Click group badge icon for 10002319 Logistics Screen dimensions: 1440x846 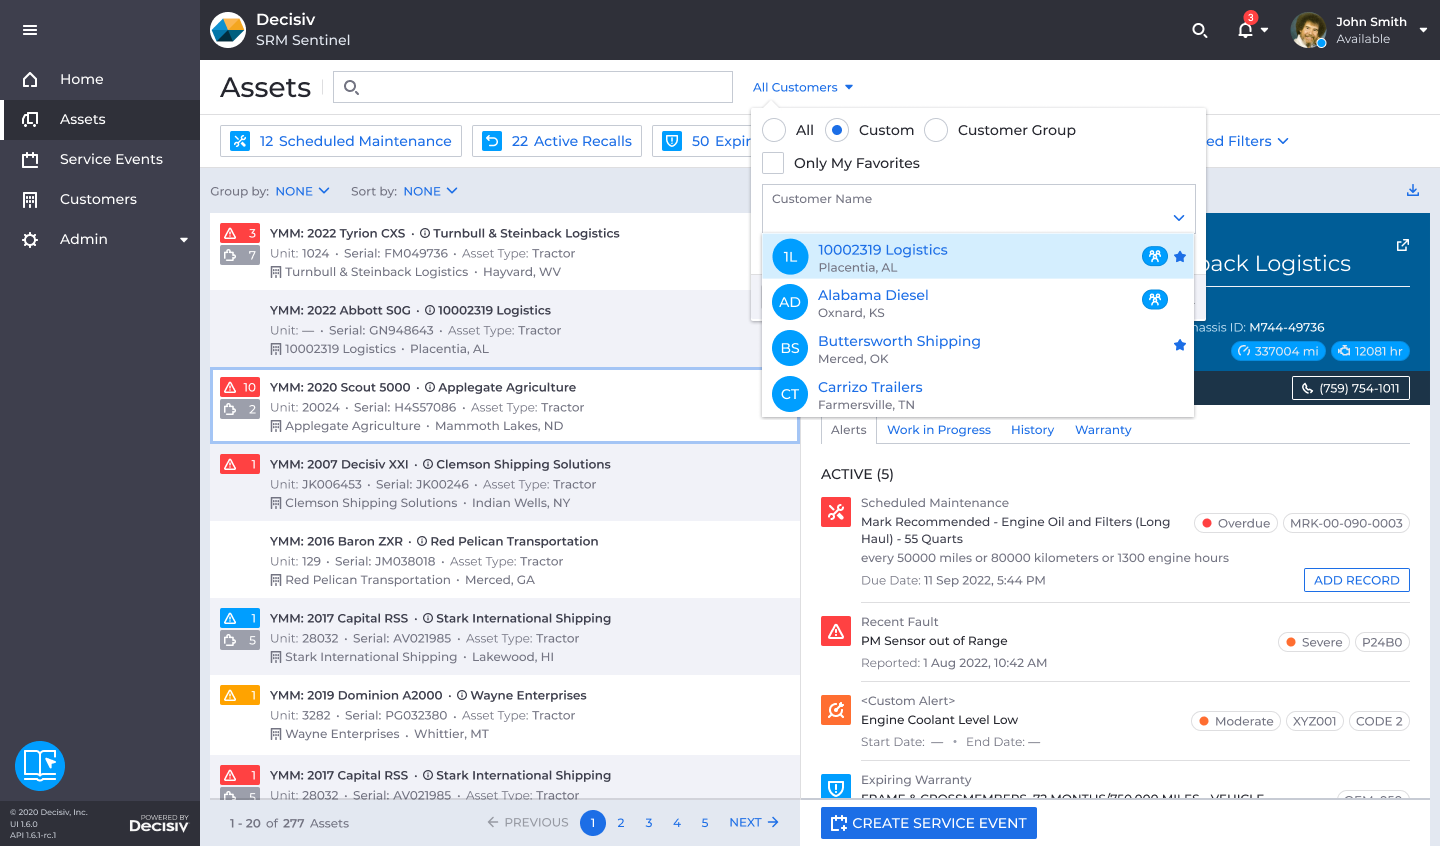[x=1155, y=256]
